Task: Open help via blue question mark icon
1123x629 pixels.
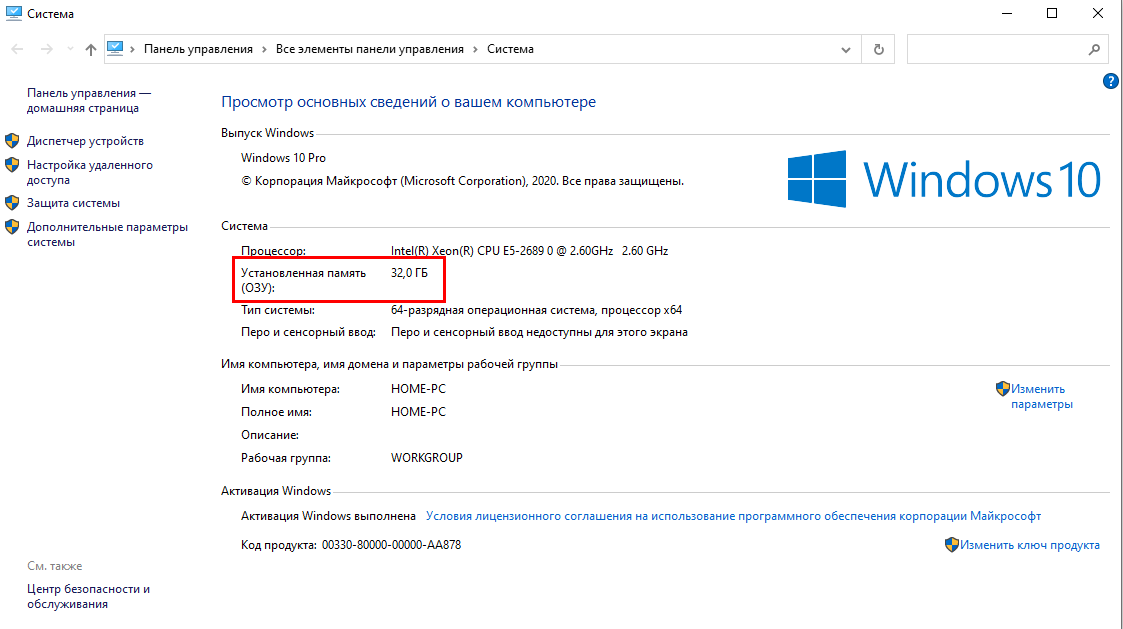Action: [1111, 81]
